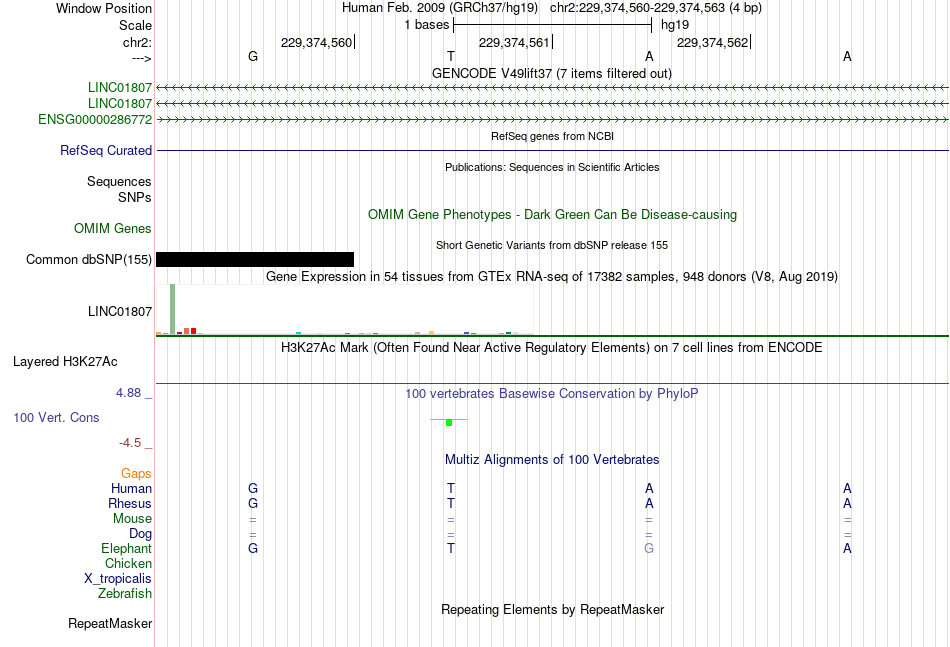Click the 229,374,560 position marker
950x647 pixels.
[x=317, y=42]
